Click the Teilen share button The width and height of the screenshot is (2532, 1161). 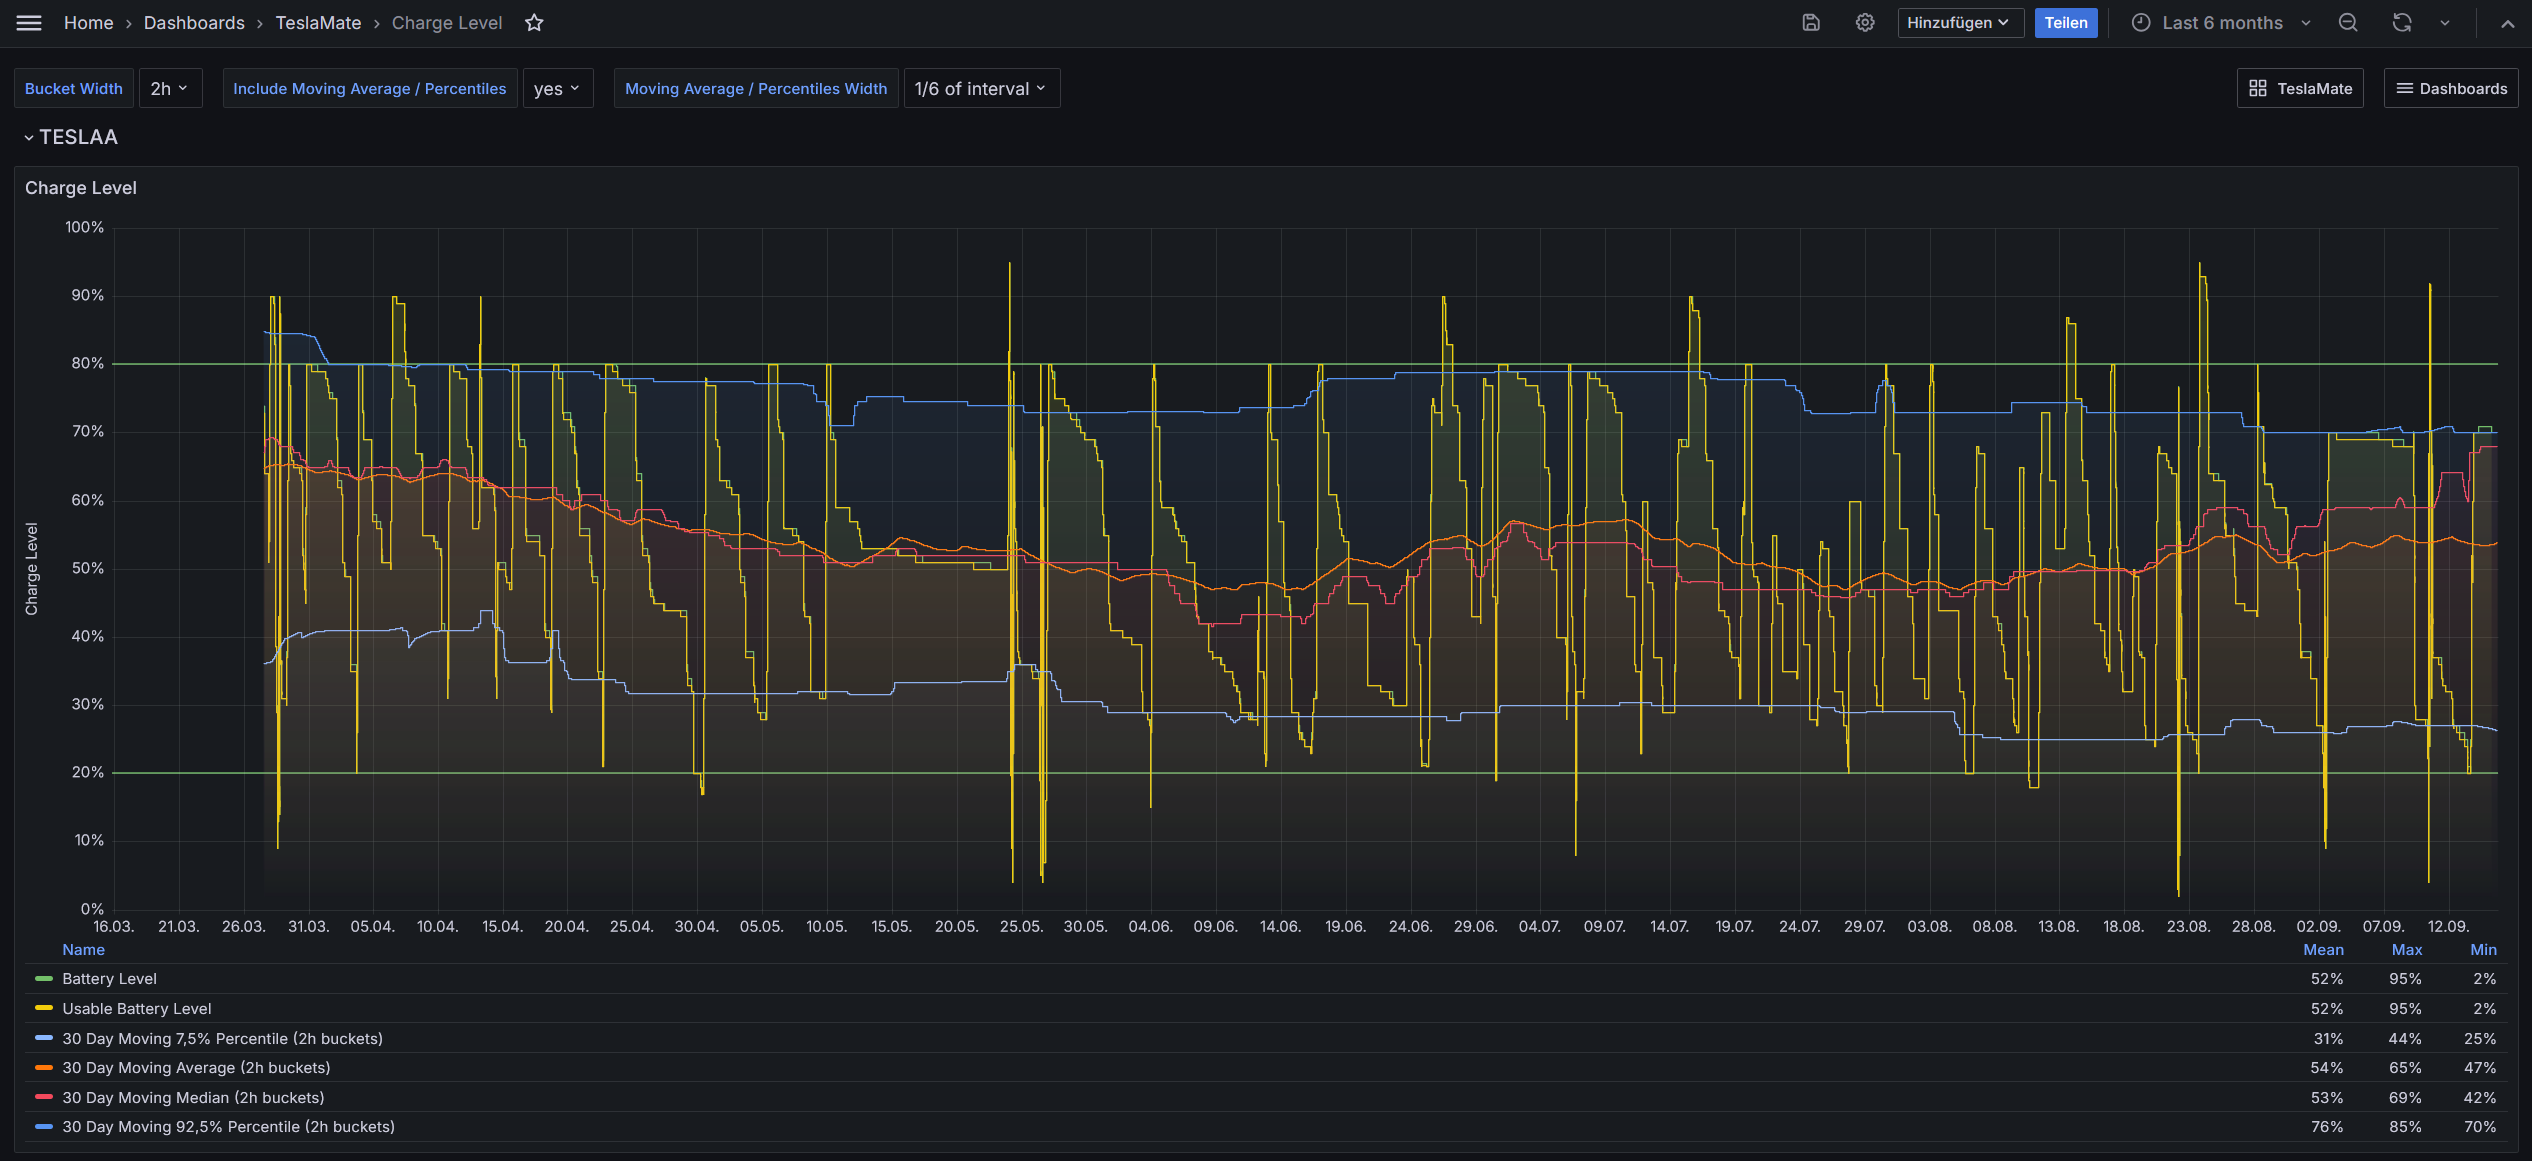pos(2066,23)
